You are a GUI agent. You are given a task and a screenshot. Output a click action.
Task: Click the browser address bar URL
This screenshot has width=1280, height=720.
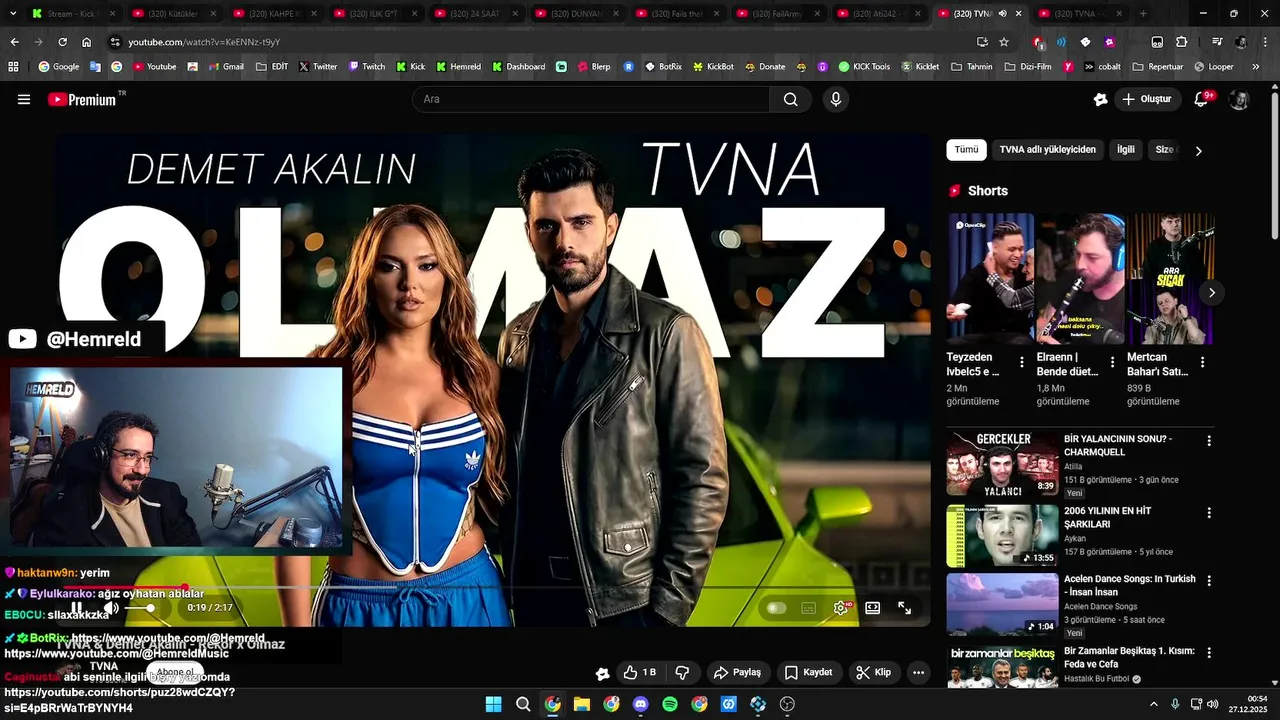coord(204,42)
